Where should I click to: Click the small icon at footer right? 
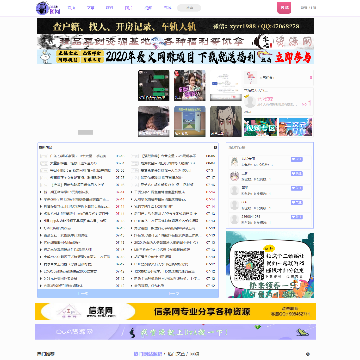point(308,354)
